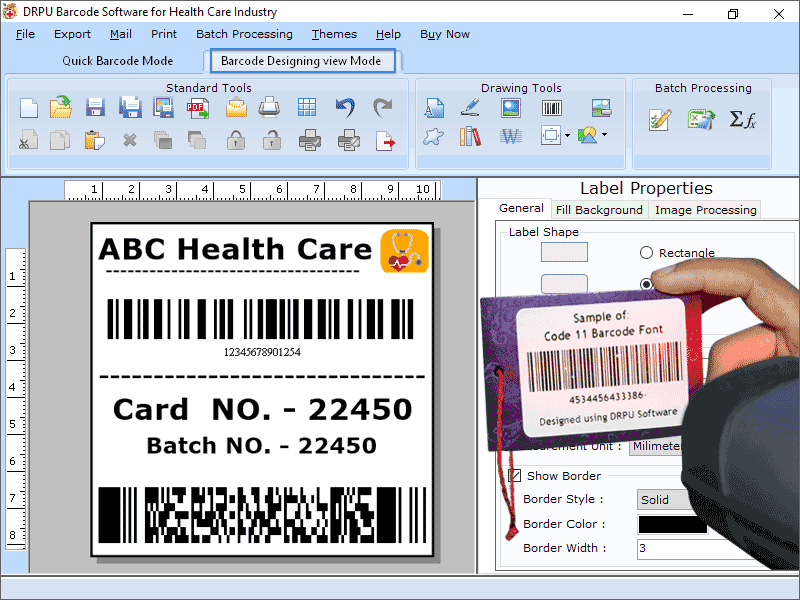
Task: Enable the Rectangle label shape
Action: point(644,253)
